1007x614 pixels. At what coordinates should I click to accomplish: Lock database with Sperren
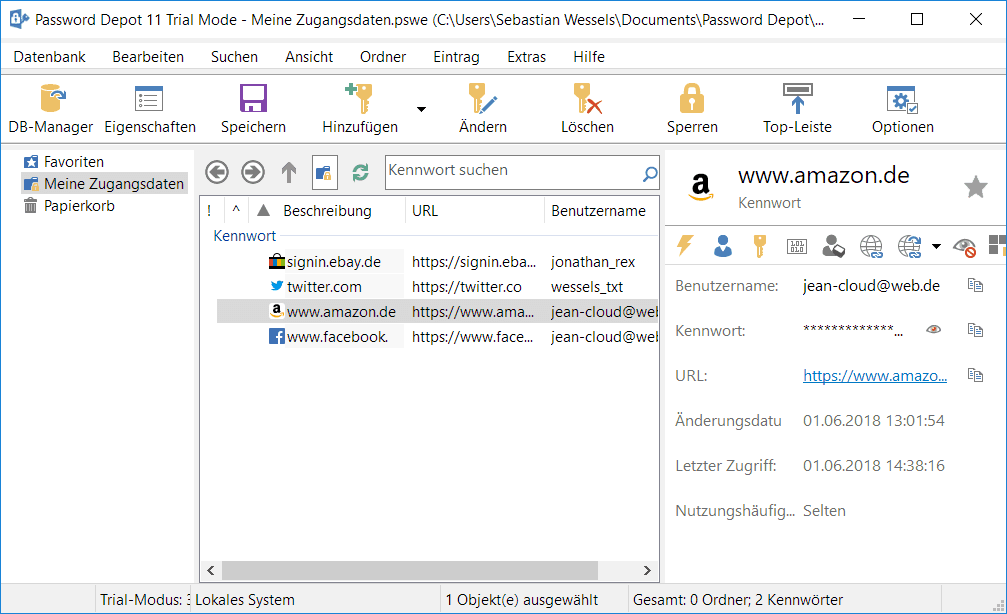[x=692, y=109]
